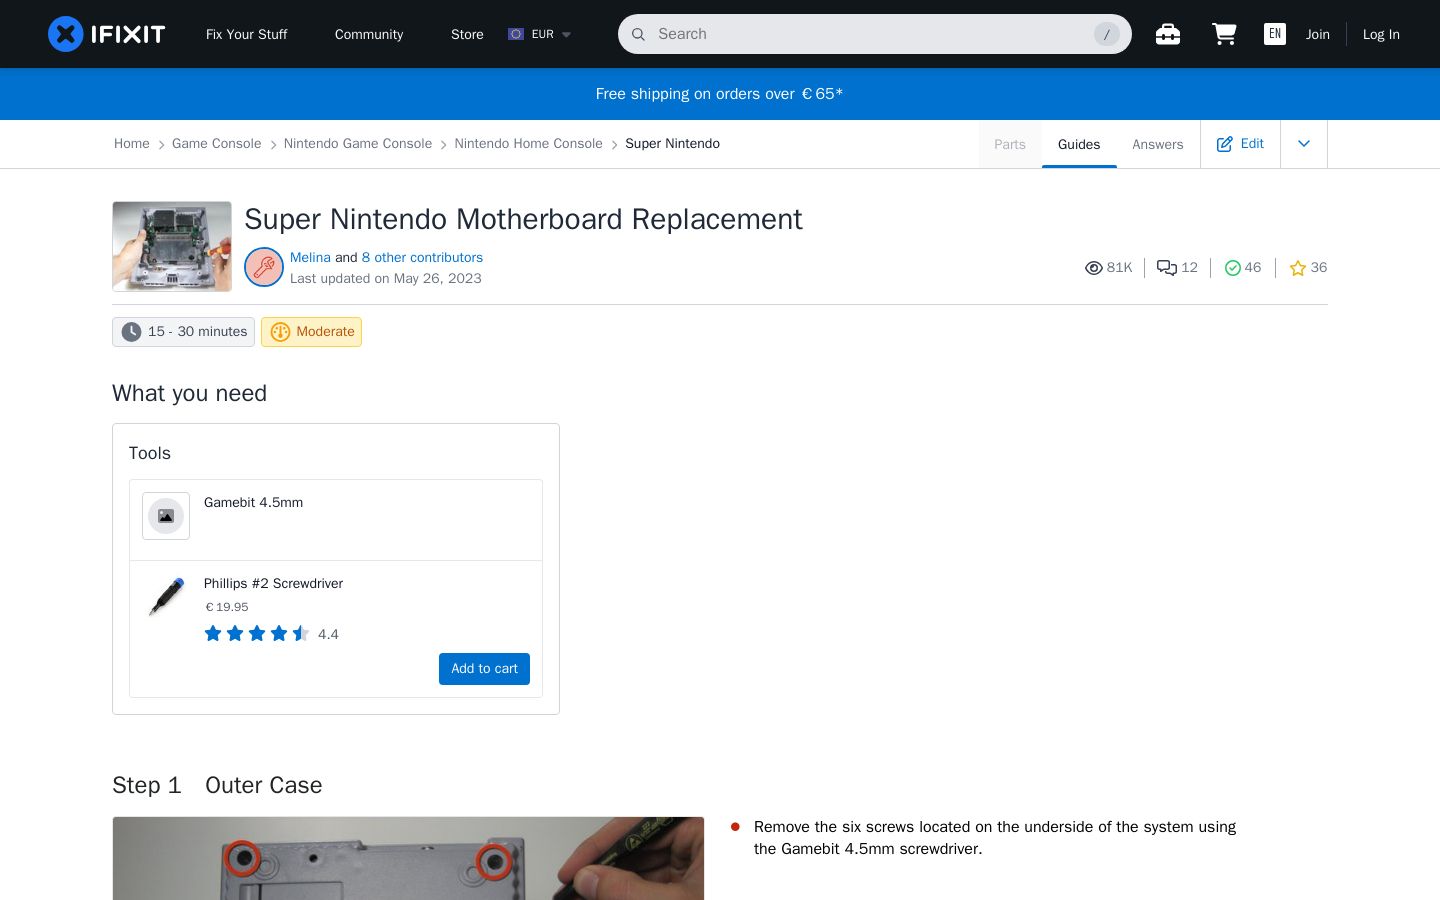Open the Community menu
The image size is (1440, 900).
(369, 34)
